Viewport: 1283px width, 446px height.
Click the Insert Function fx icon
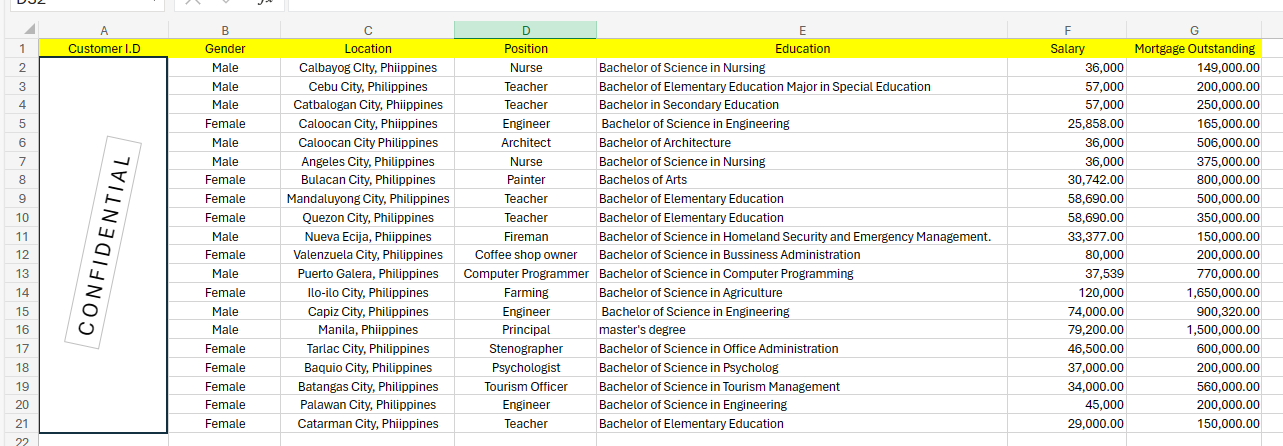(264, 3)
